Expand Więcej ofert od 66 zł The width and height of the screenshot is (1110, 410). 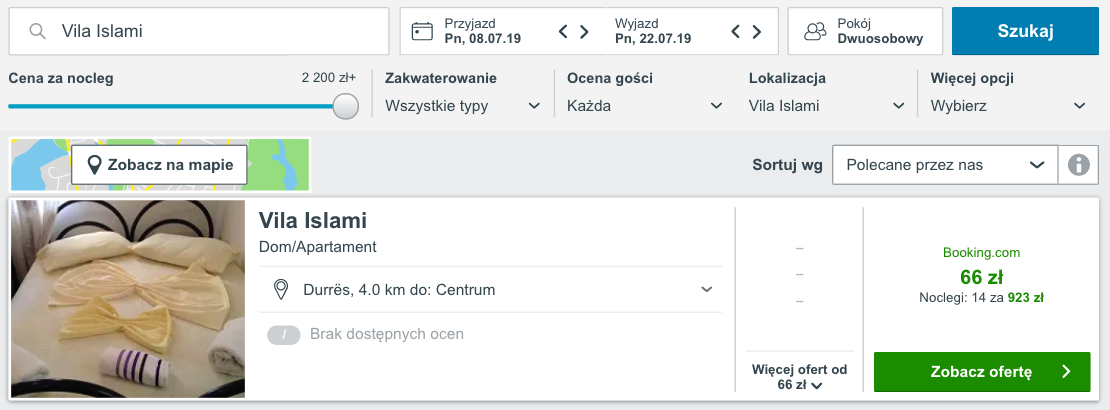pyautogui.click(x=799, y=377)
